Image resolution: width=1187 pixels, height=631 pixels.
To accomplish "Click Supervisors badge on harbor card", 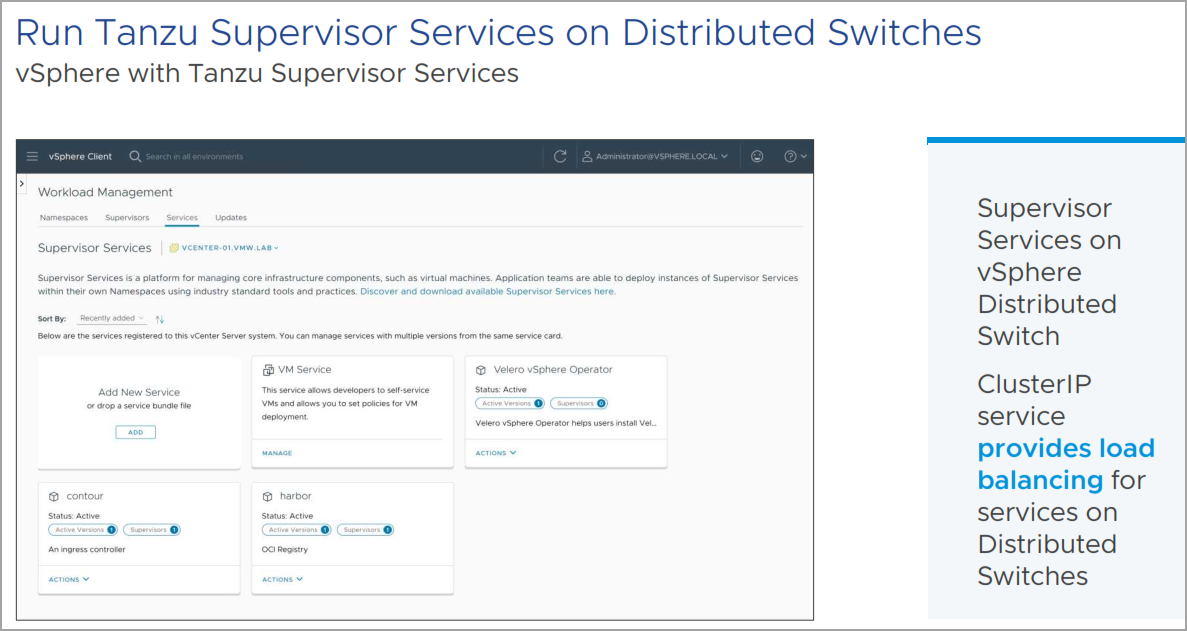I will click(366, 530).
